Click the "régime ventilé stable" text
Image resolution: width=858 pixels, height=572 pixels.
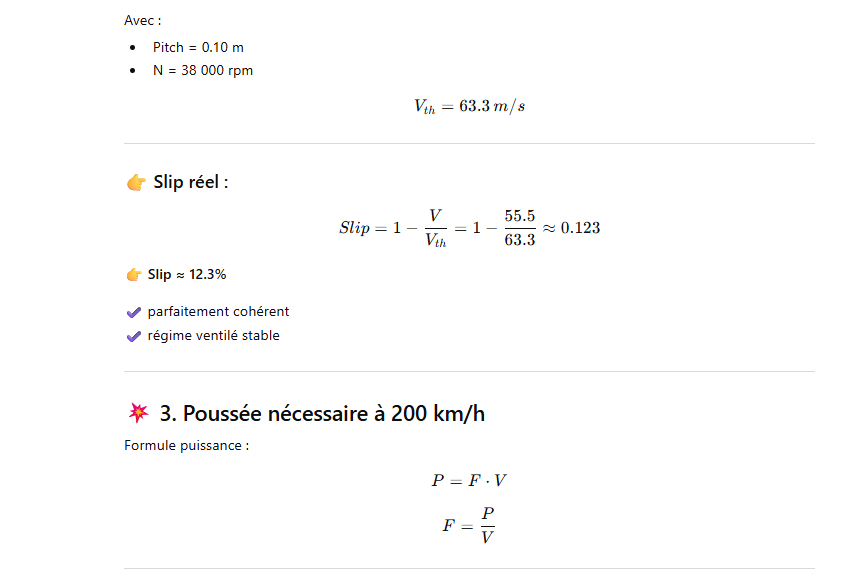pos(213,336)
